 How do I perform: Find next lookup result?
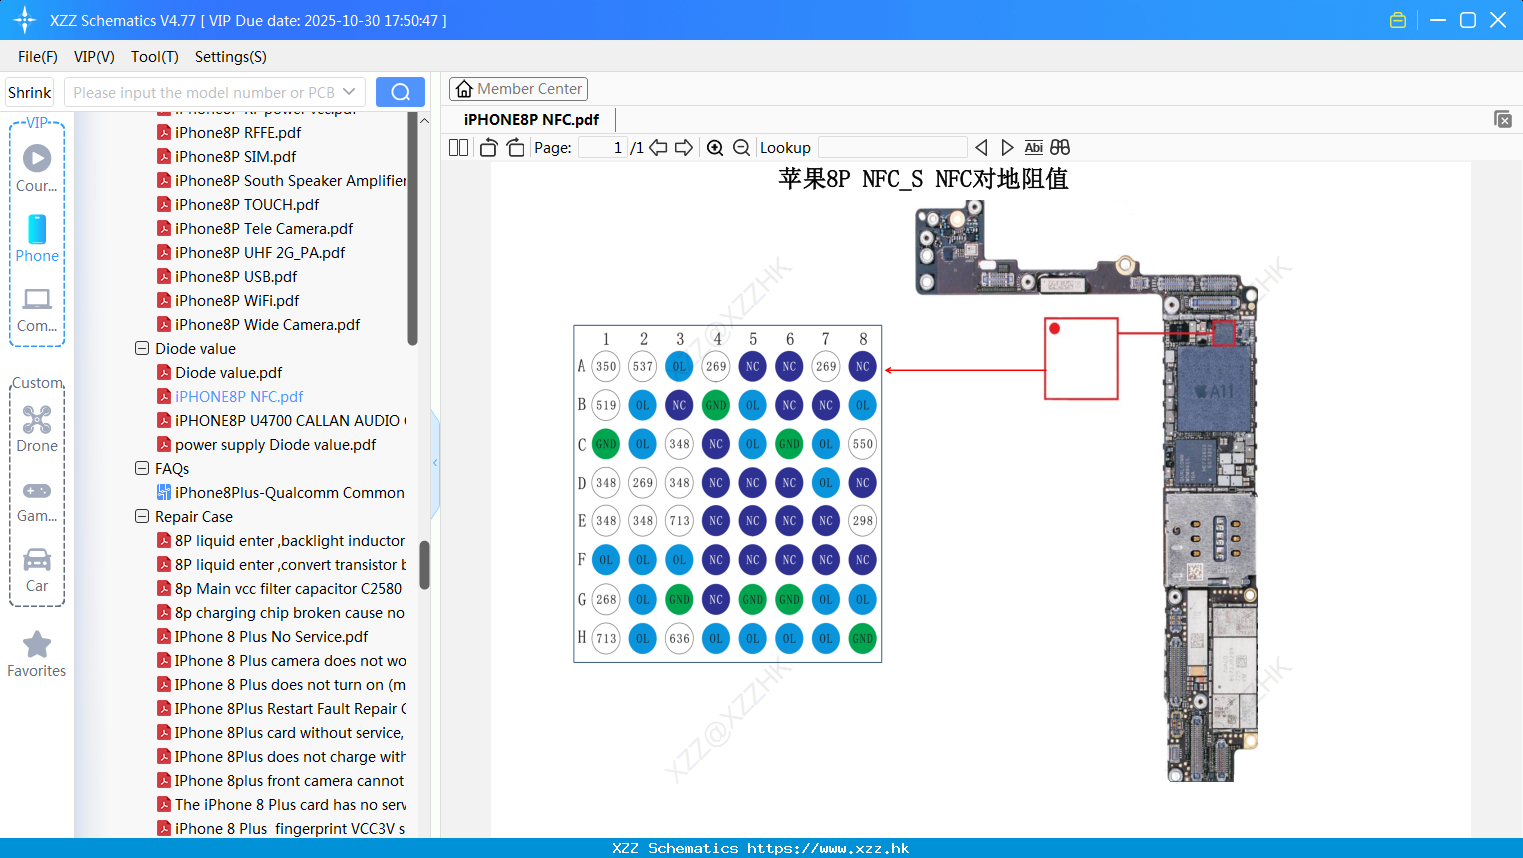pos(1007,147)
